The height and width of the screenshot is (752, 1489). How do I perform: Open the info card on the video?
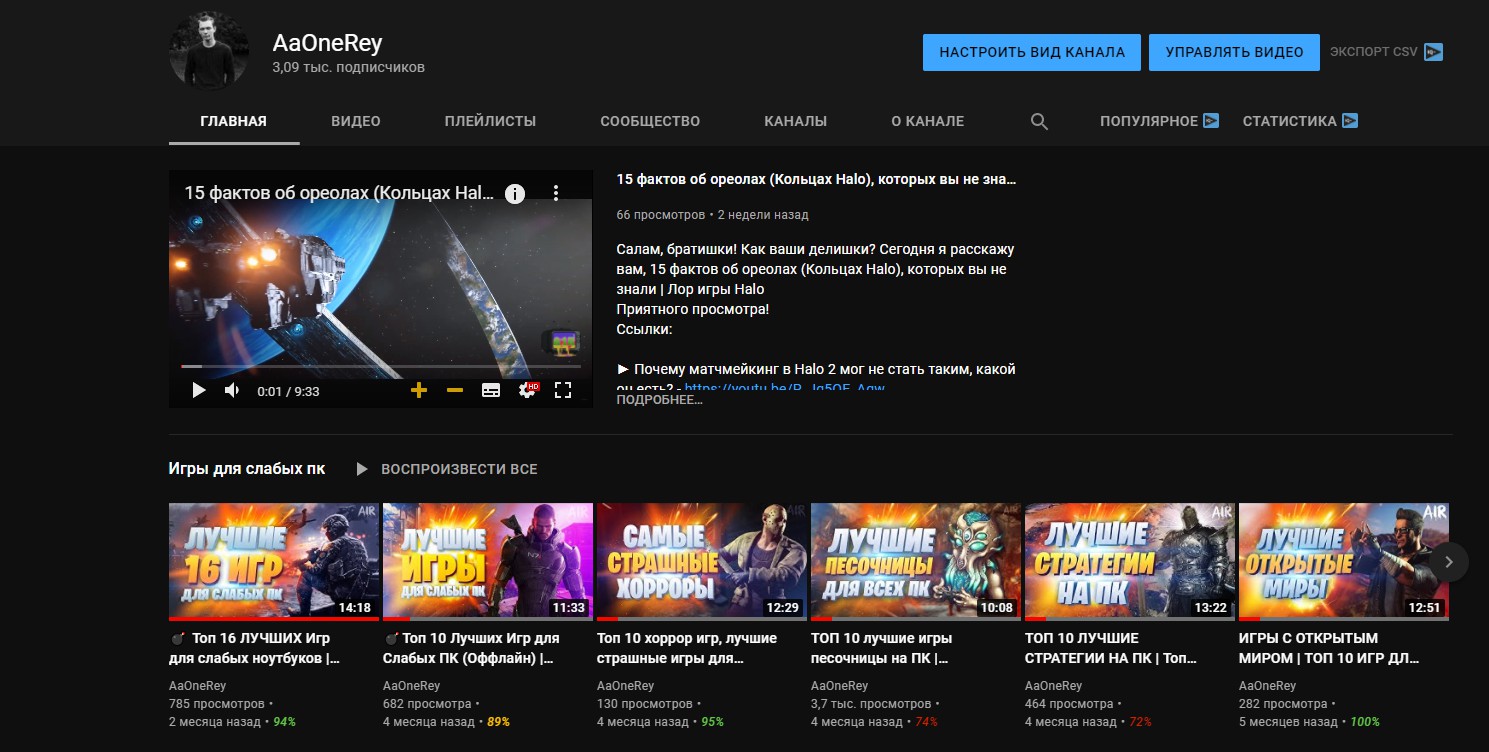click(515, 194)
